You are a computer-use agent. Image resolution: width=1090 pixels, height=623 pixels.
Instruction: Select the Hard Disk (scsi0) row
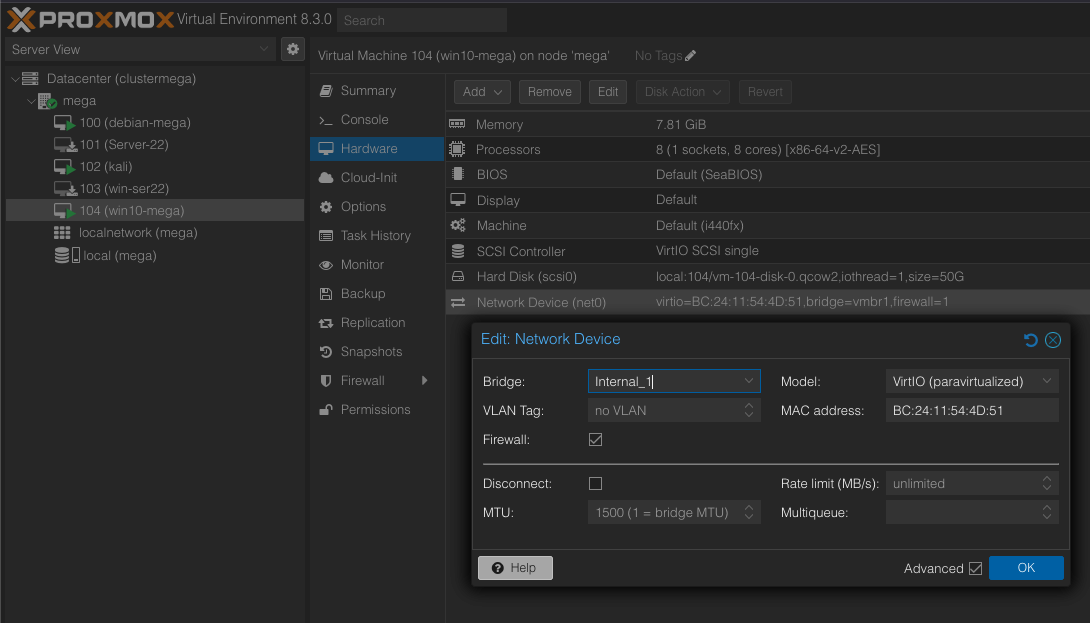(x=767, y=277)
